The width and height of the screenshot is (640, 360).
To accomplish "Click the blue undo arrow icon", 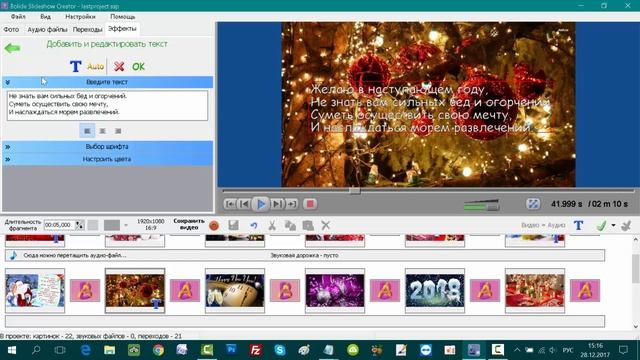I will click(254, 225).
